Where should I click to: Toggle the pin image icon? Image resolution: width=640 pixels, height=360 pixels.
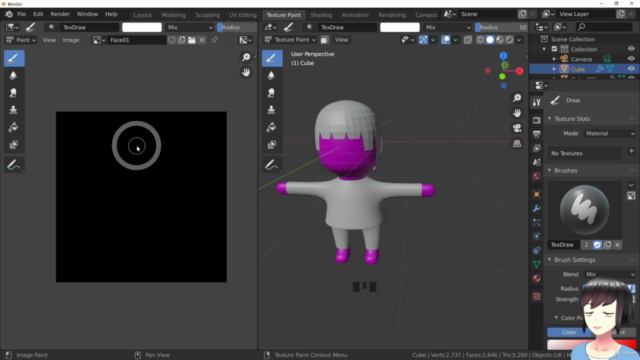tap(214, 40)
